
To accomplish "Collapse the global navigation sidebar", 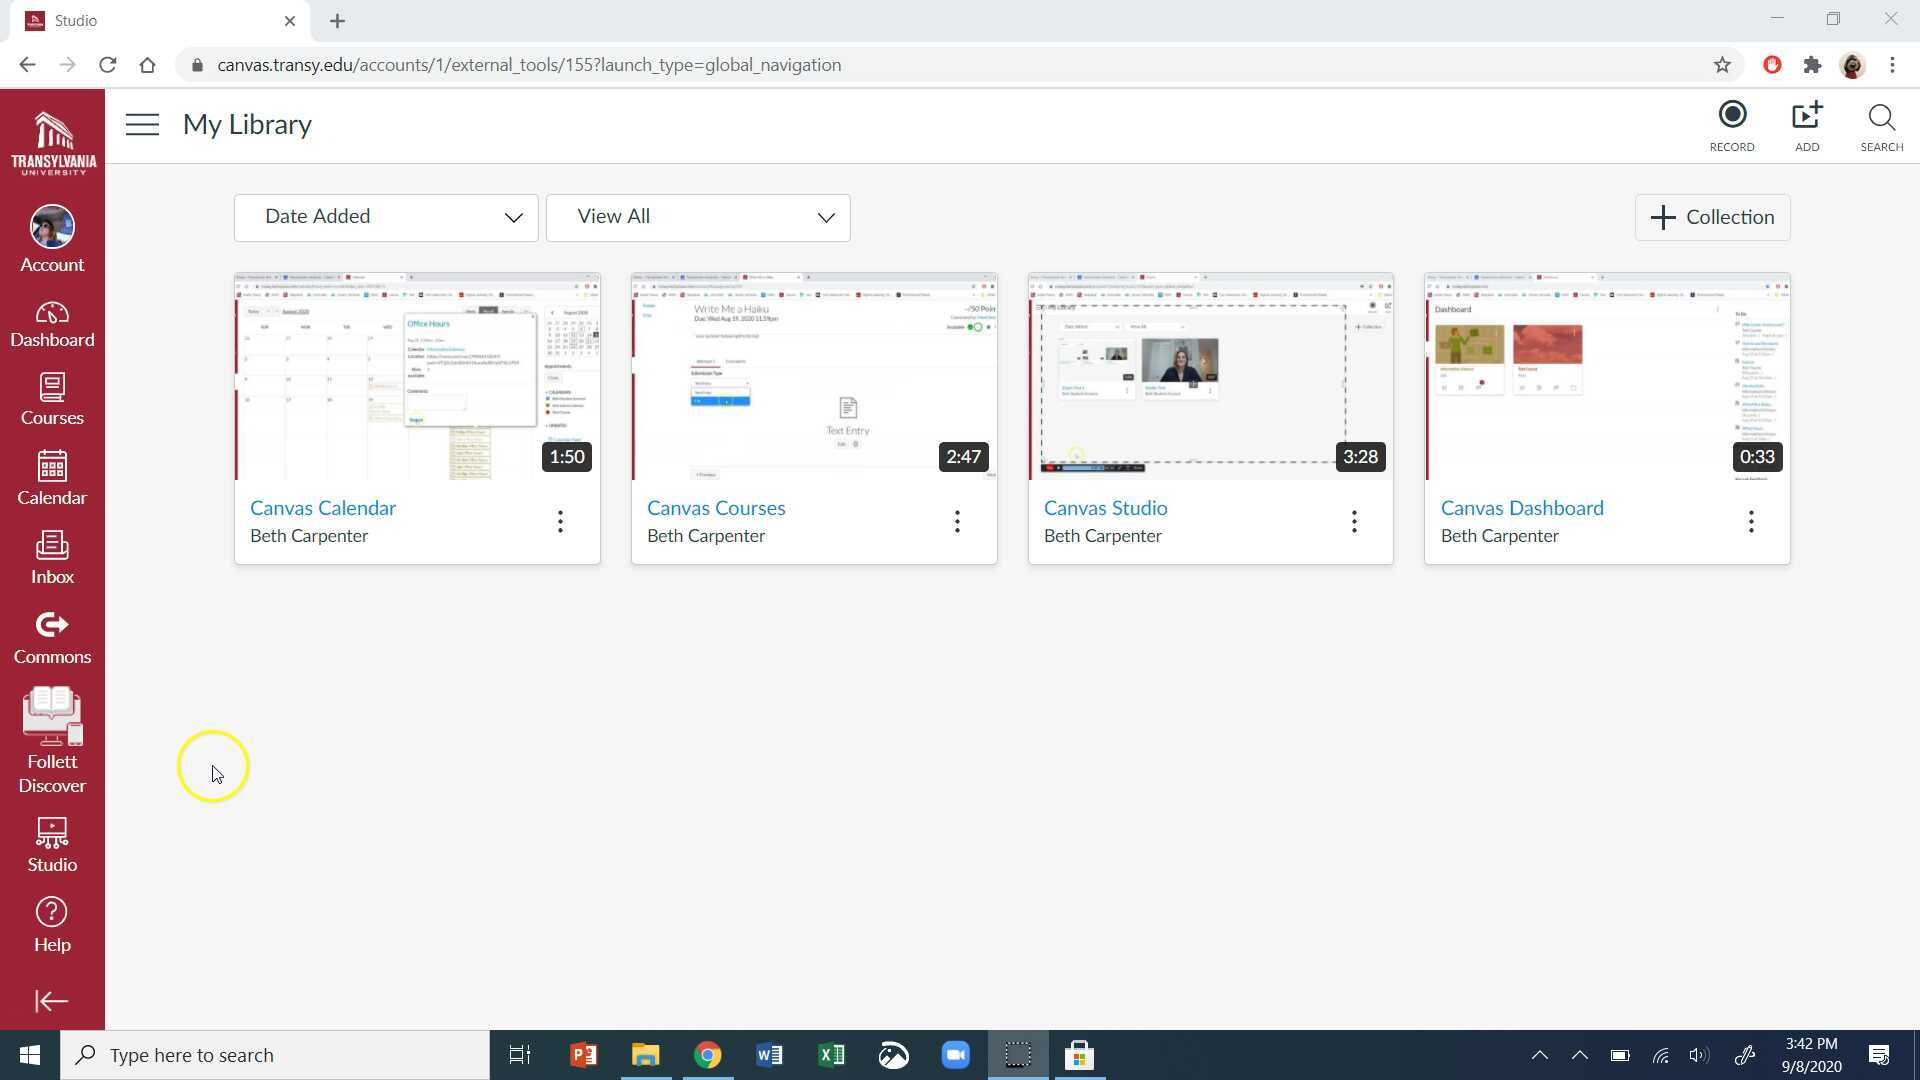I will (52, 1001).
